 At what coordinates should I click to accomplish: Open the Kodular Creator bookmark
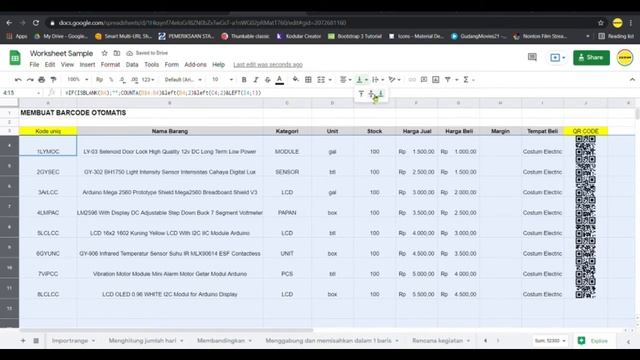(299, 36)
